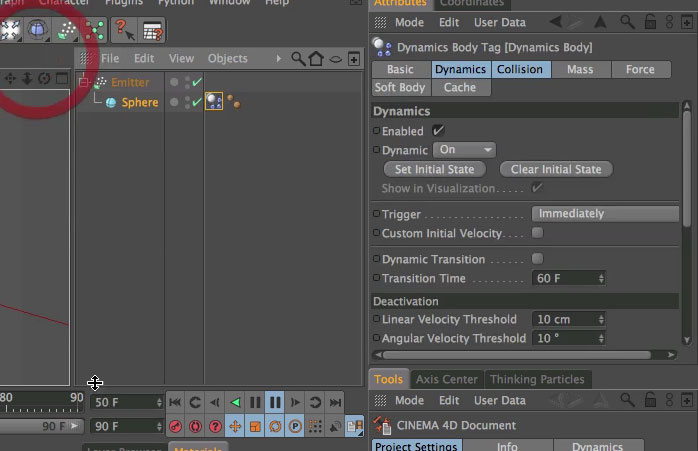Viewport: 698px width, 451px height.
Task: Click the Set Initial State button
Action: (434, 169)
